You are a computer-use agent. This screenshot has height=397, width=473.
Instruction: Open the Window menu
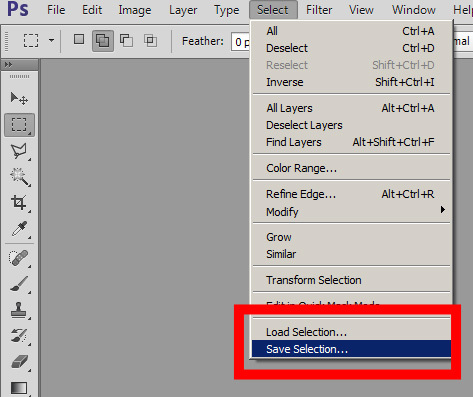[x=414, y=10]
